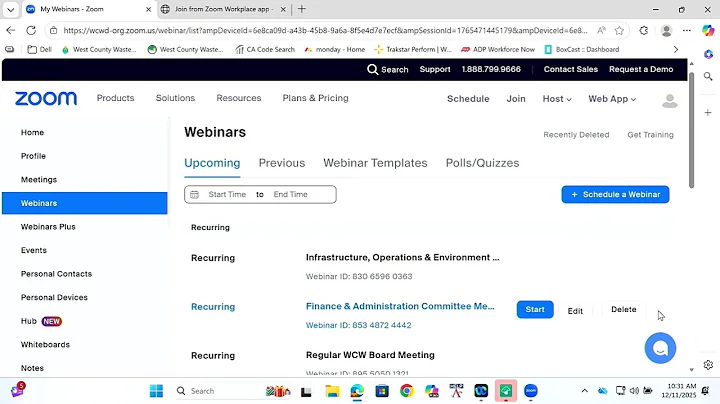Edit the Finance & Administration webinar
The width and height of the screenshot is (720, 404).
coord(575,311)
